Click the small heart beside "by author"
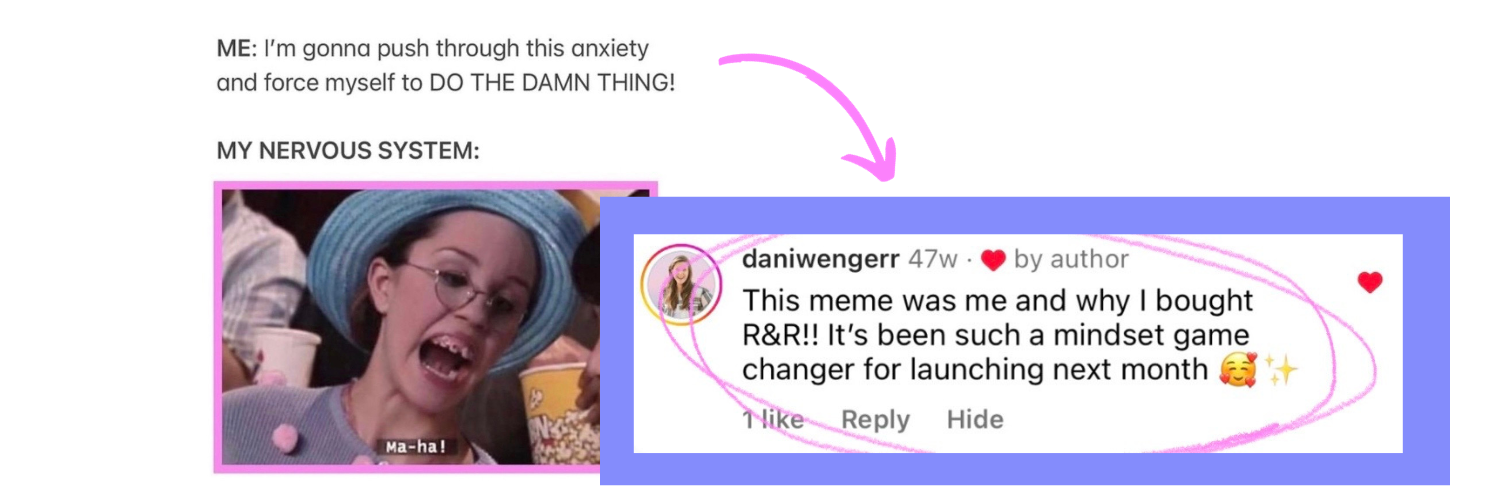The height and width of the screenshot is (500, 1500). 992,260
